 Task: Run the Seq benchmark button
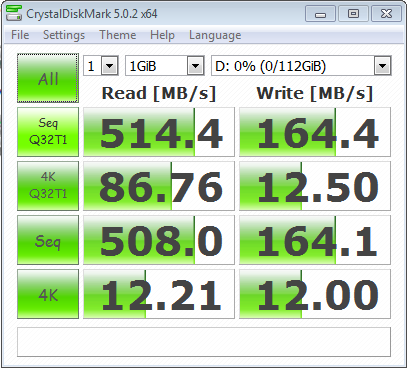coord(48,240)
